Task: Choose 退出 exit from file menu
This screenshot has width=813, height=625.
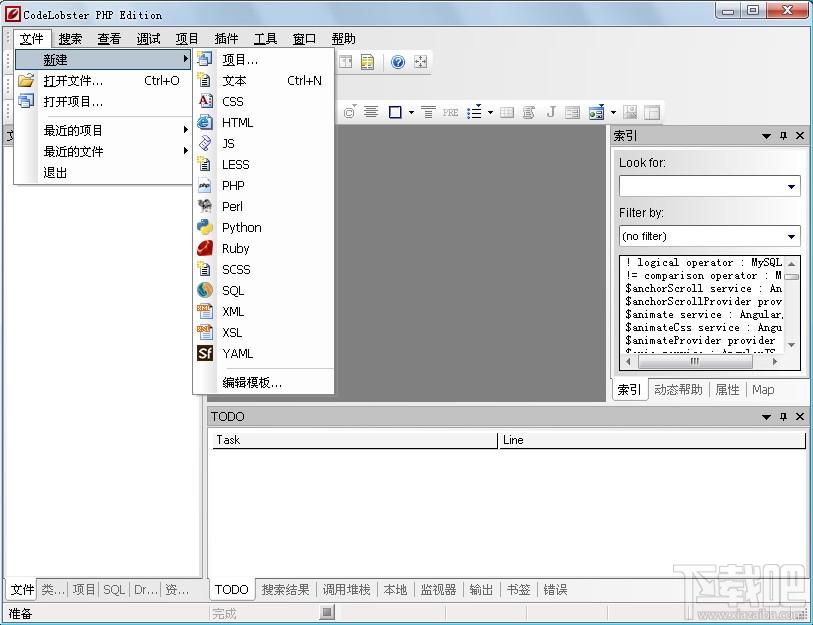Action: (x=103, y=173)
